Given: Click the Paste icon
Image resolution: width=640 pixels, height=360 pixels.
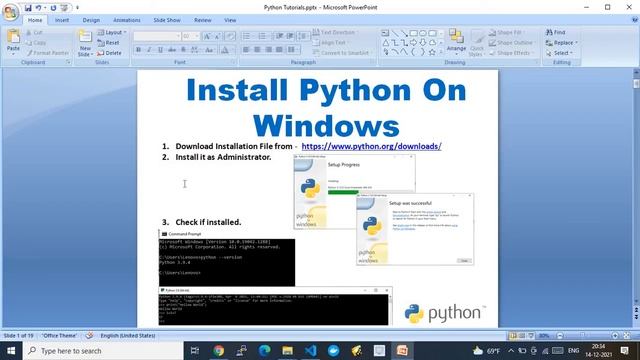Looking at the screenshot, I should (x=13, y=37).
